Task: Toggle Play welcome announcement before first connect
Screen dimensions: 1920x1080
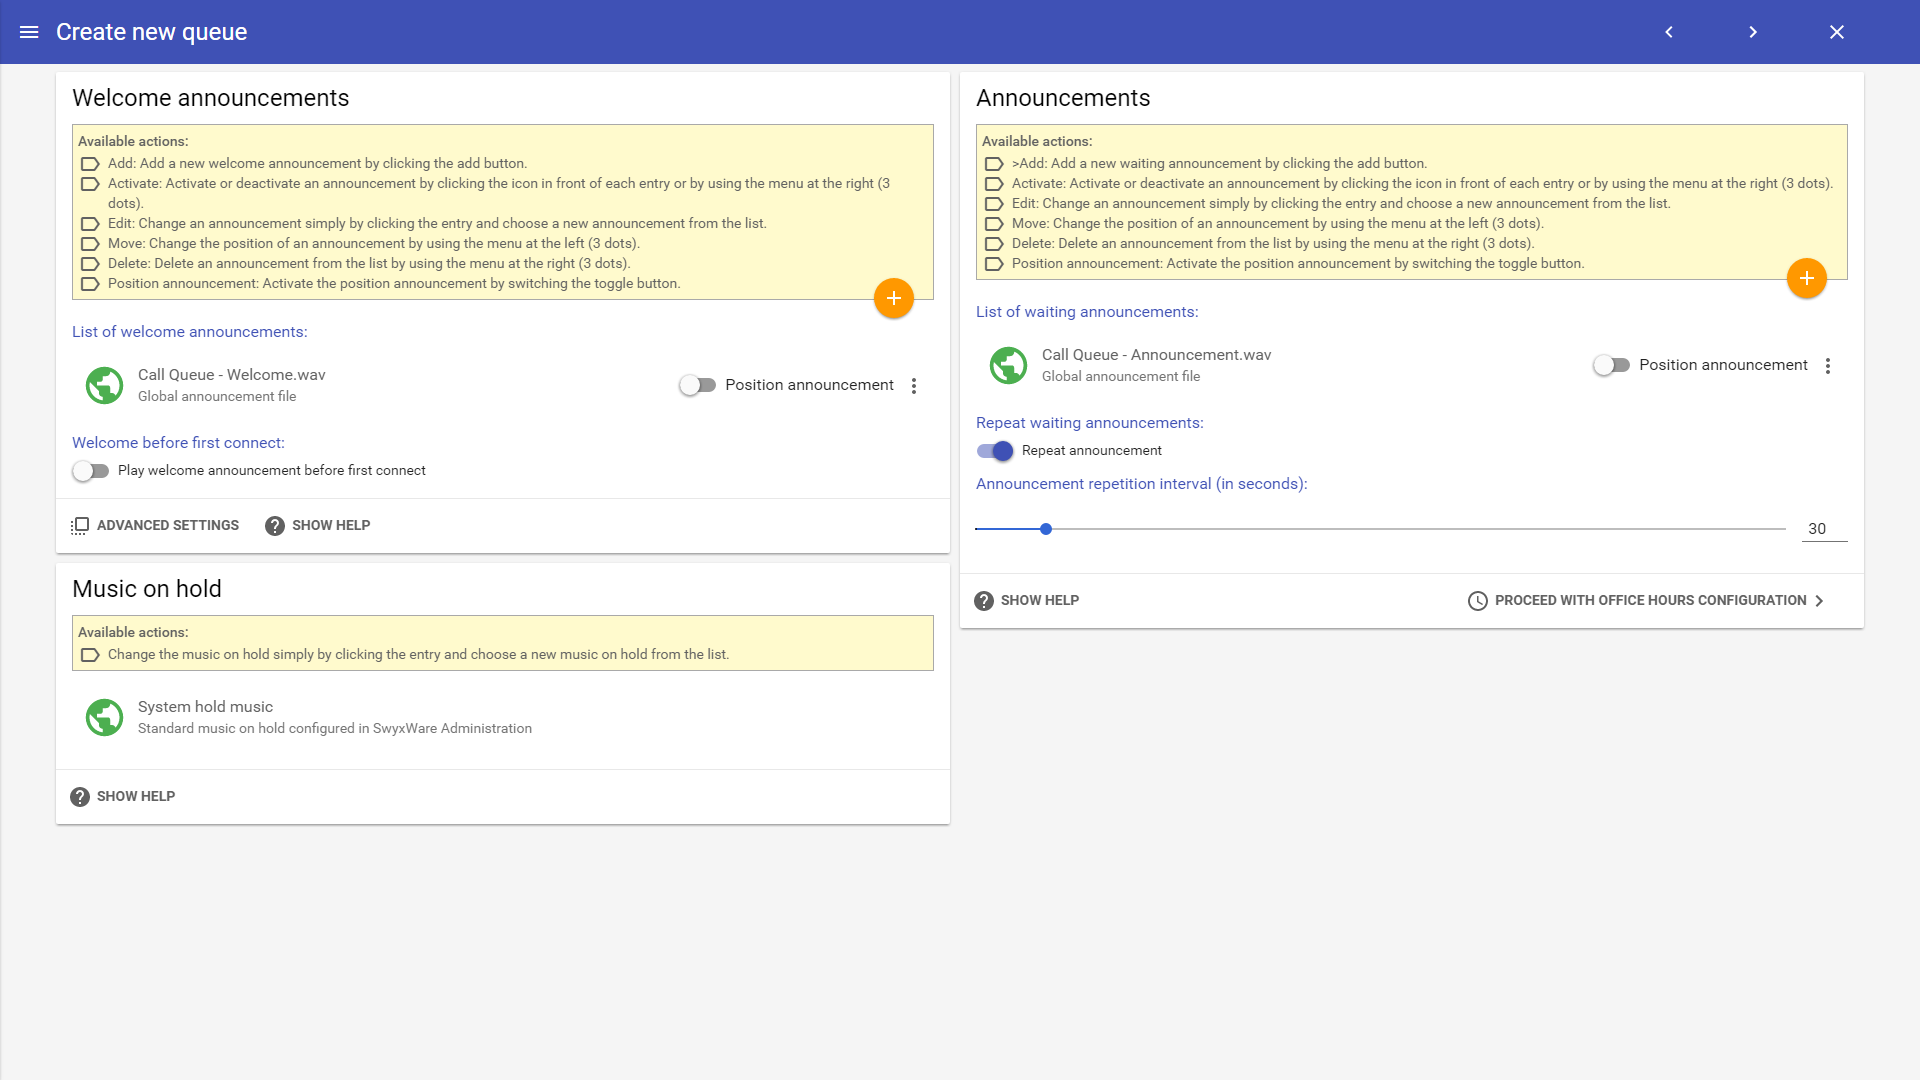Action: tap(90, 470)
